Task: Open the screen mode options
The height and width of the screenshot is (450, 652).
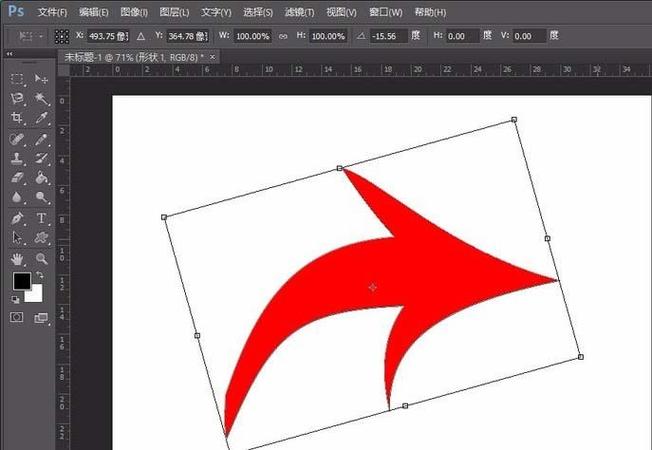Action: (x=41, y=318)
